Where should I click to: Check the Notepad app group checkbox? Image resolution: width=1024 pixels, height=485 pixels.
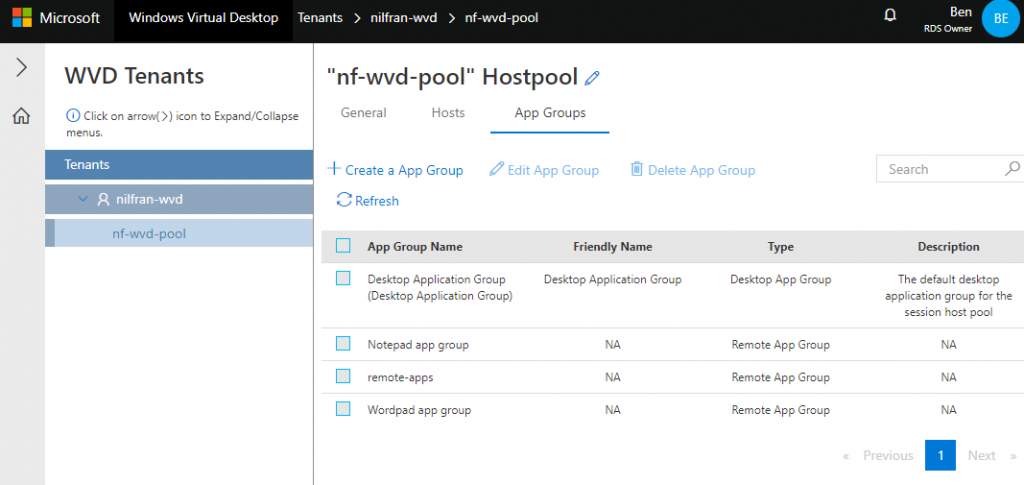[x=343, y=343]
